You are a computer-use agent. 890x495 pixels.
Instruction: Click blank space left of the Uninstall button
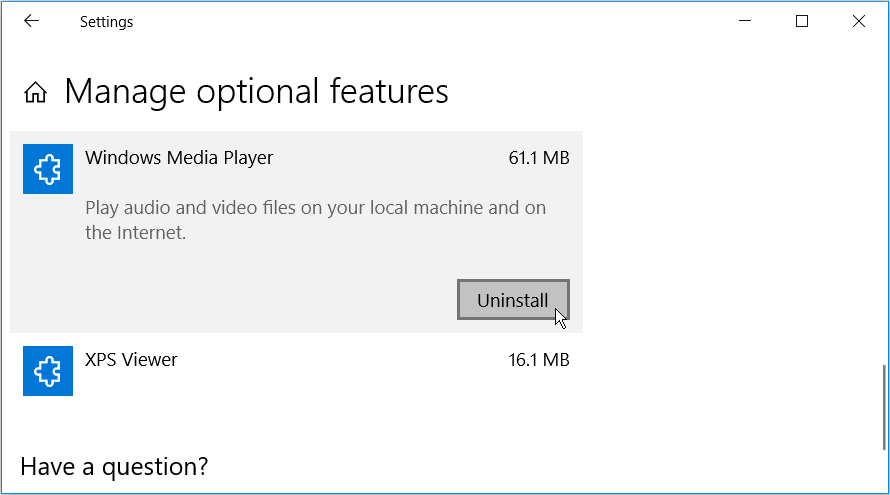coord(250,300)
